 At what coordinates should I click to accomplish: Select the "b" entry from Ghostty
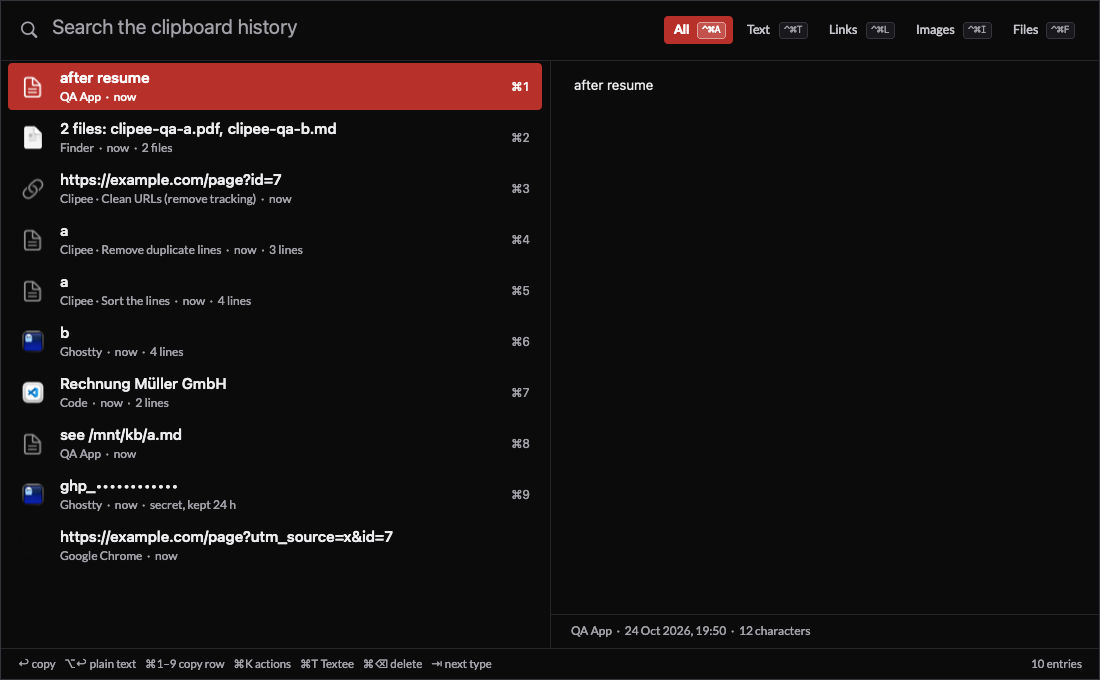point(275,342)
